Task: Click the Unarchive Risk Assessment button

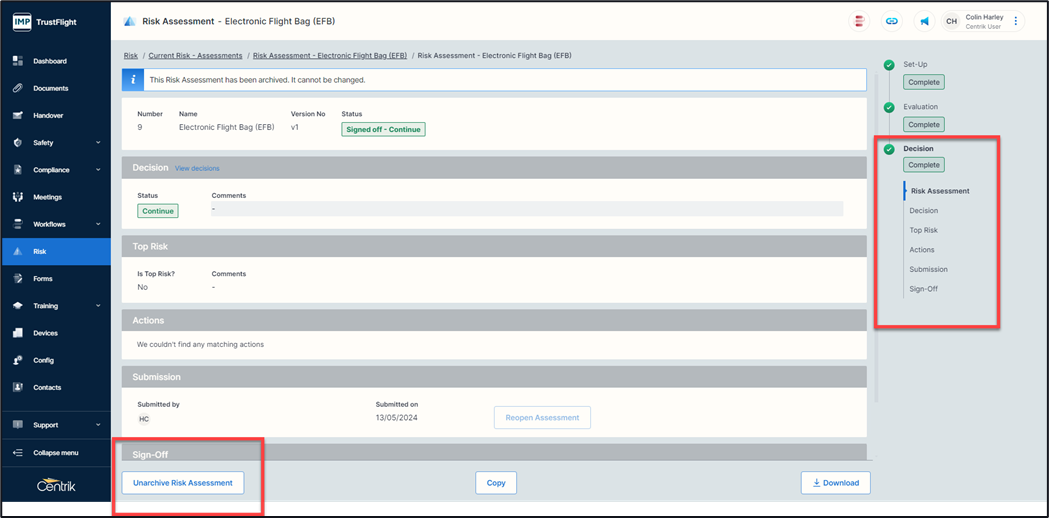Action: click(x=183, y=483)
